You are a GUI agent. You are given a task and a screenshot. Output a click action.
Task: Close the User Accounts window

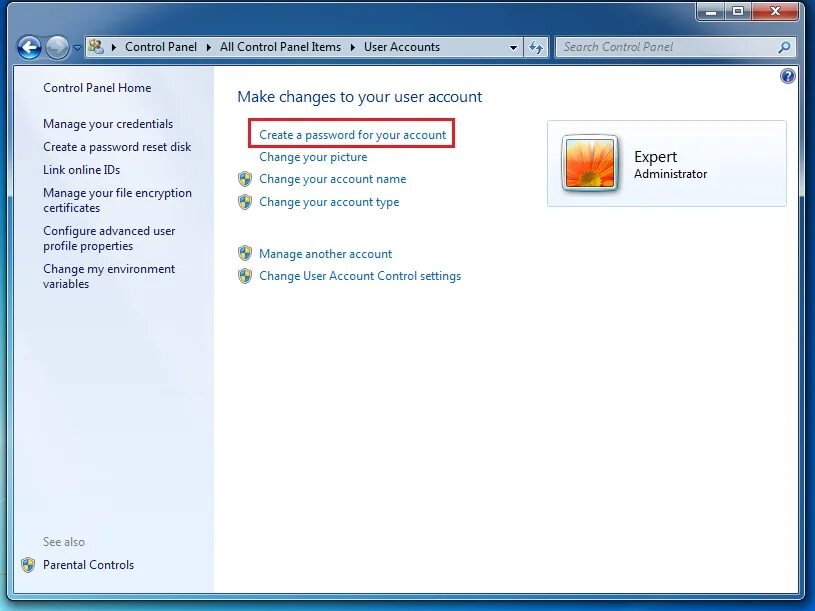tap(775, 11)
